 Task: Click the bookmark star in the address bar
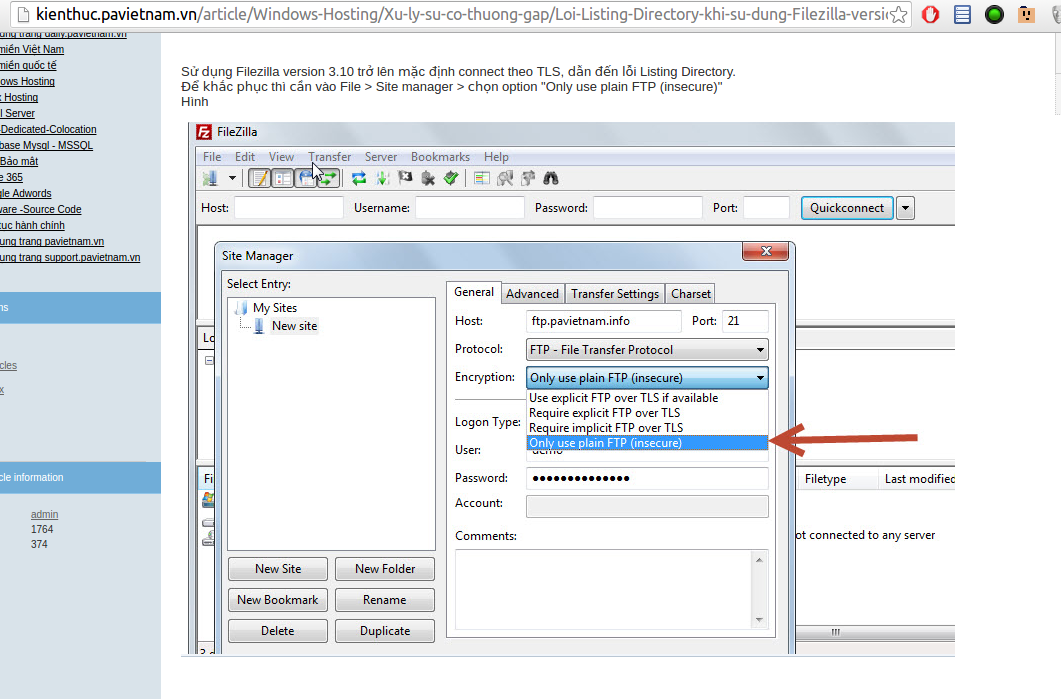point(899,14)
